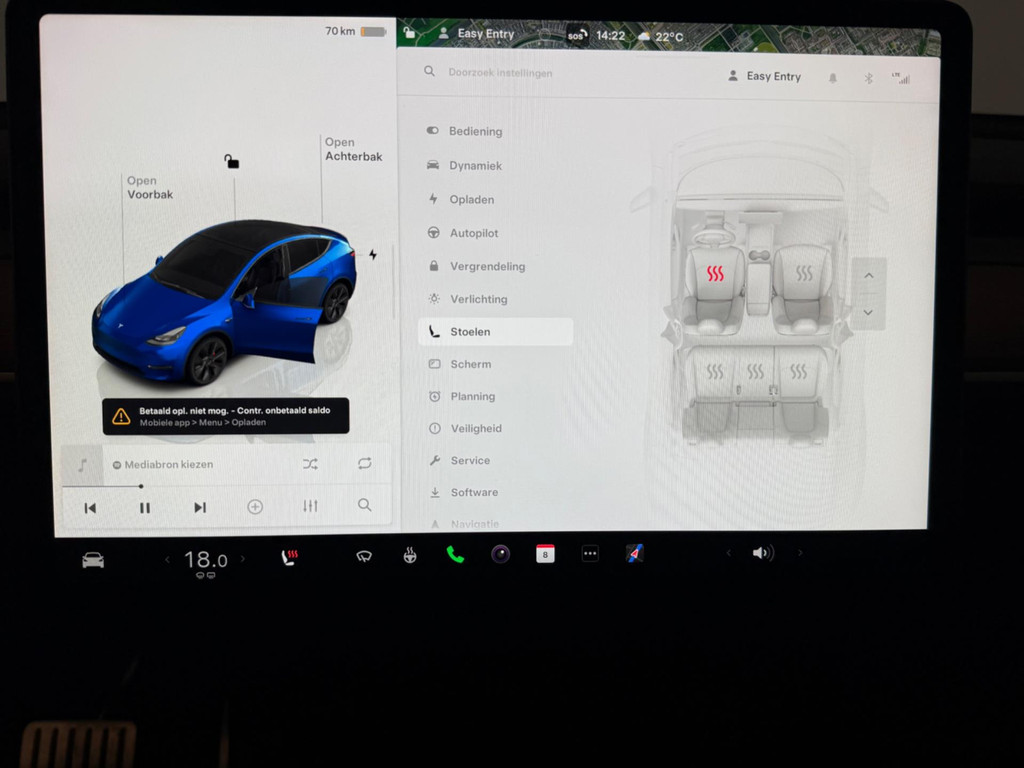Screen dimensions: 1024x768
Task: Tap the Bluetooth icon in settings header
Action: click(868, 78)
